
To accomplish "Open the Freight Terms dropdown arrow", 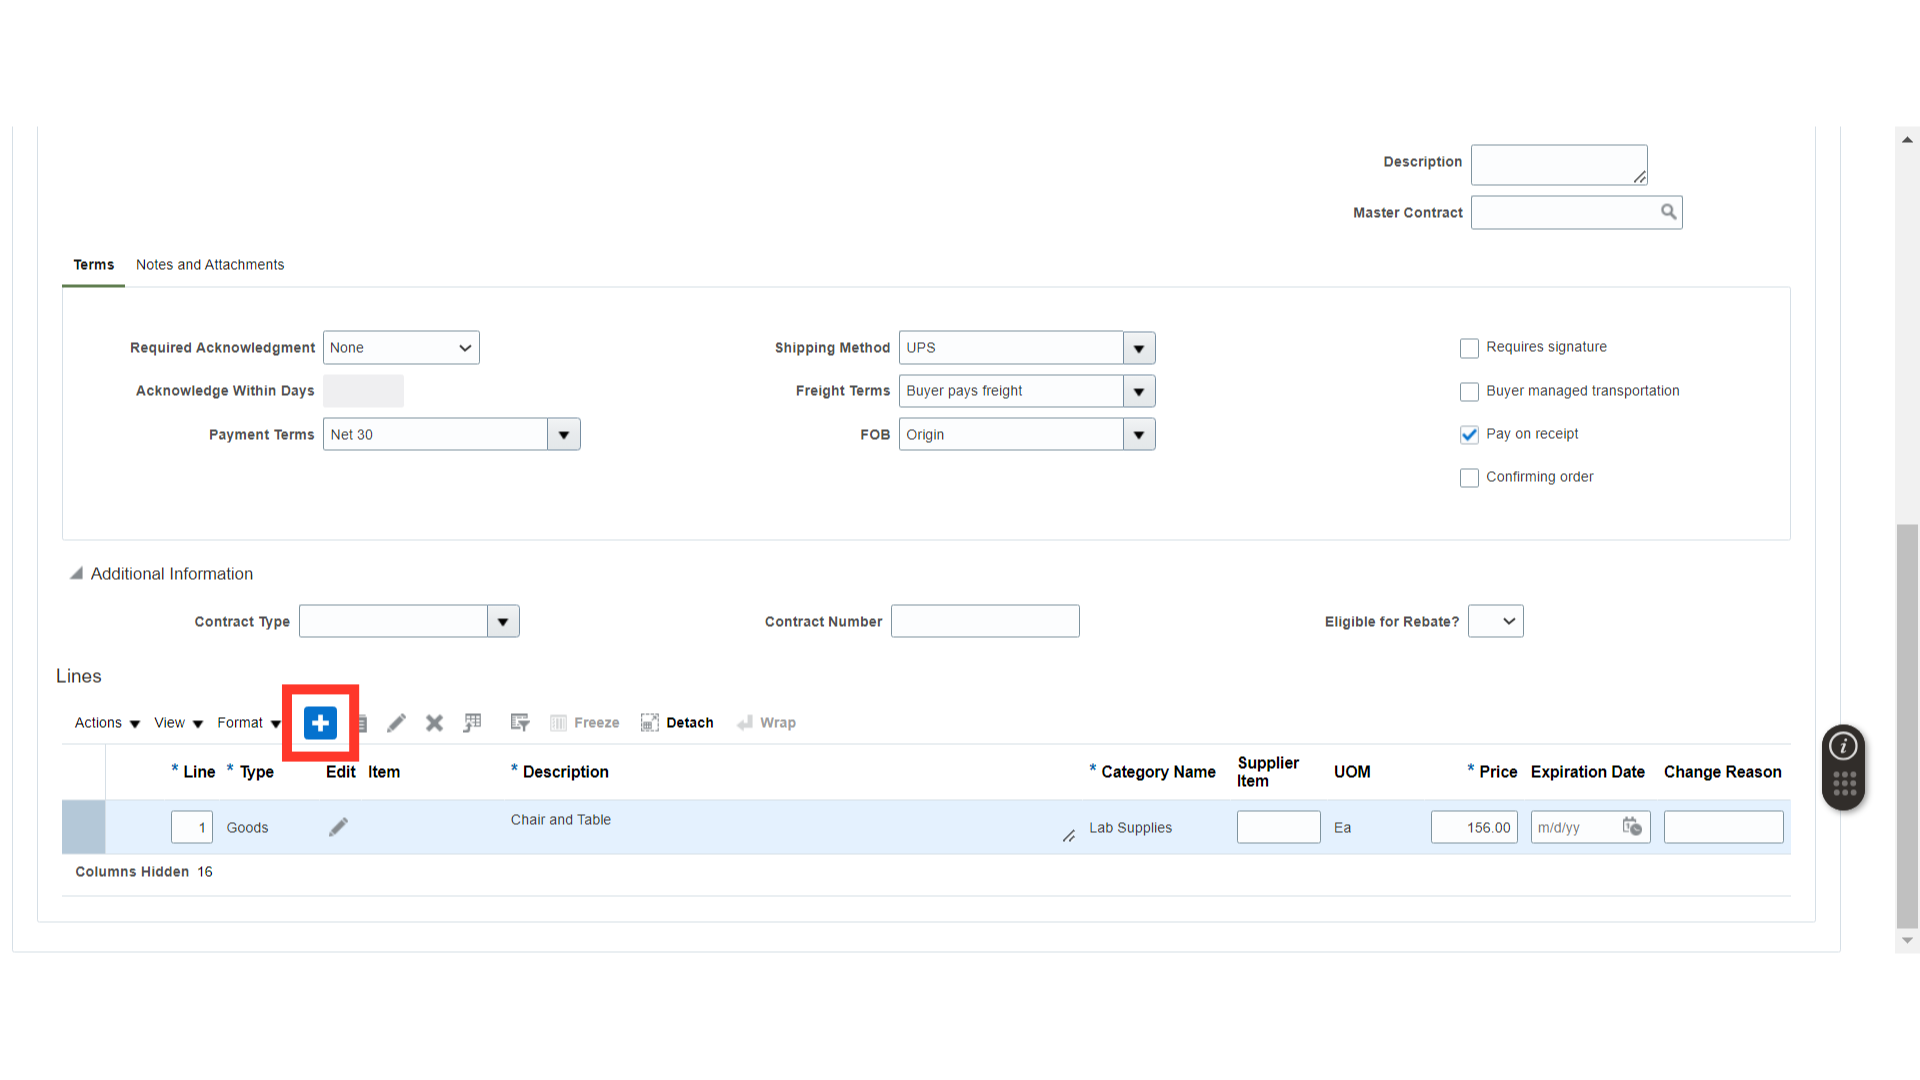I will click(1139, 391).
